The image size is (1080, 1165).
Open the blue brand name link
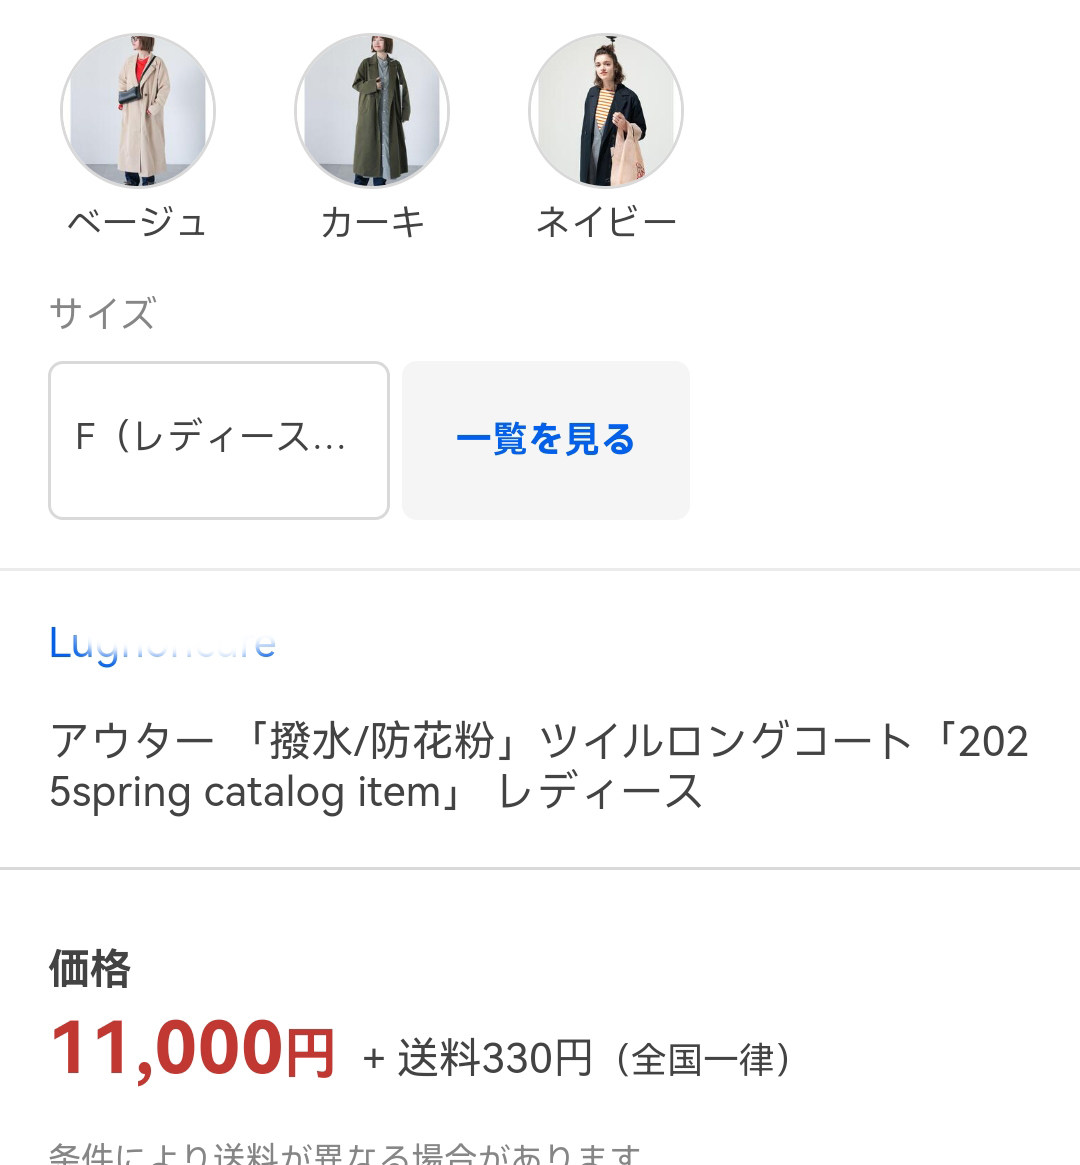(x=163, y=643)
